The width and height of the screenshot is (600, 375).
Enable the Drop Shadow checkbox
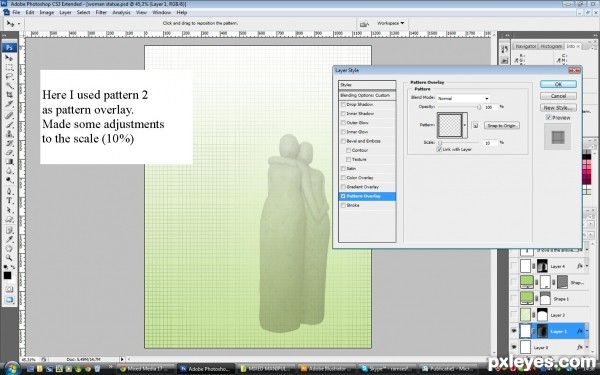pyautogui.click(x=343, y=104)
